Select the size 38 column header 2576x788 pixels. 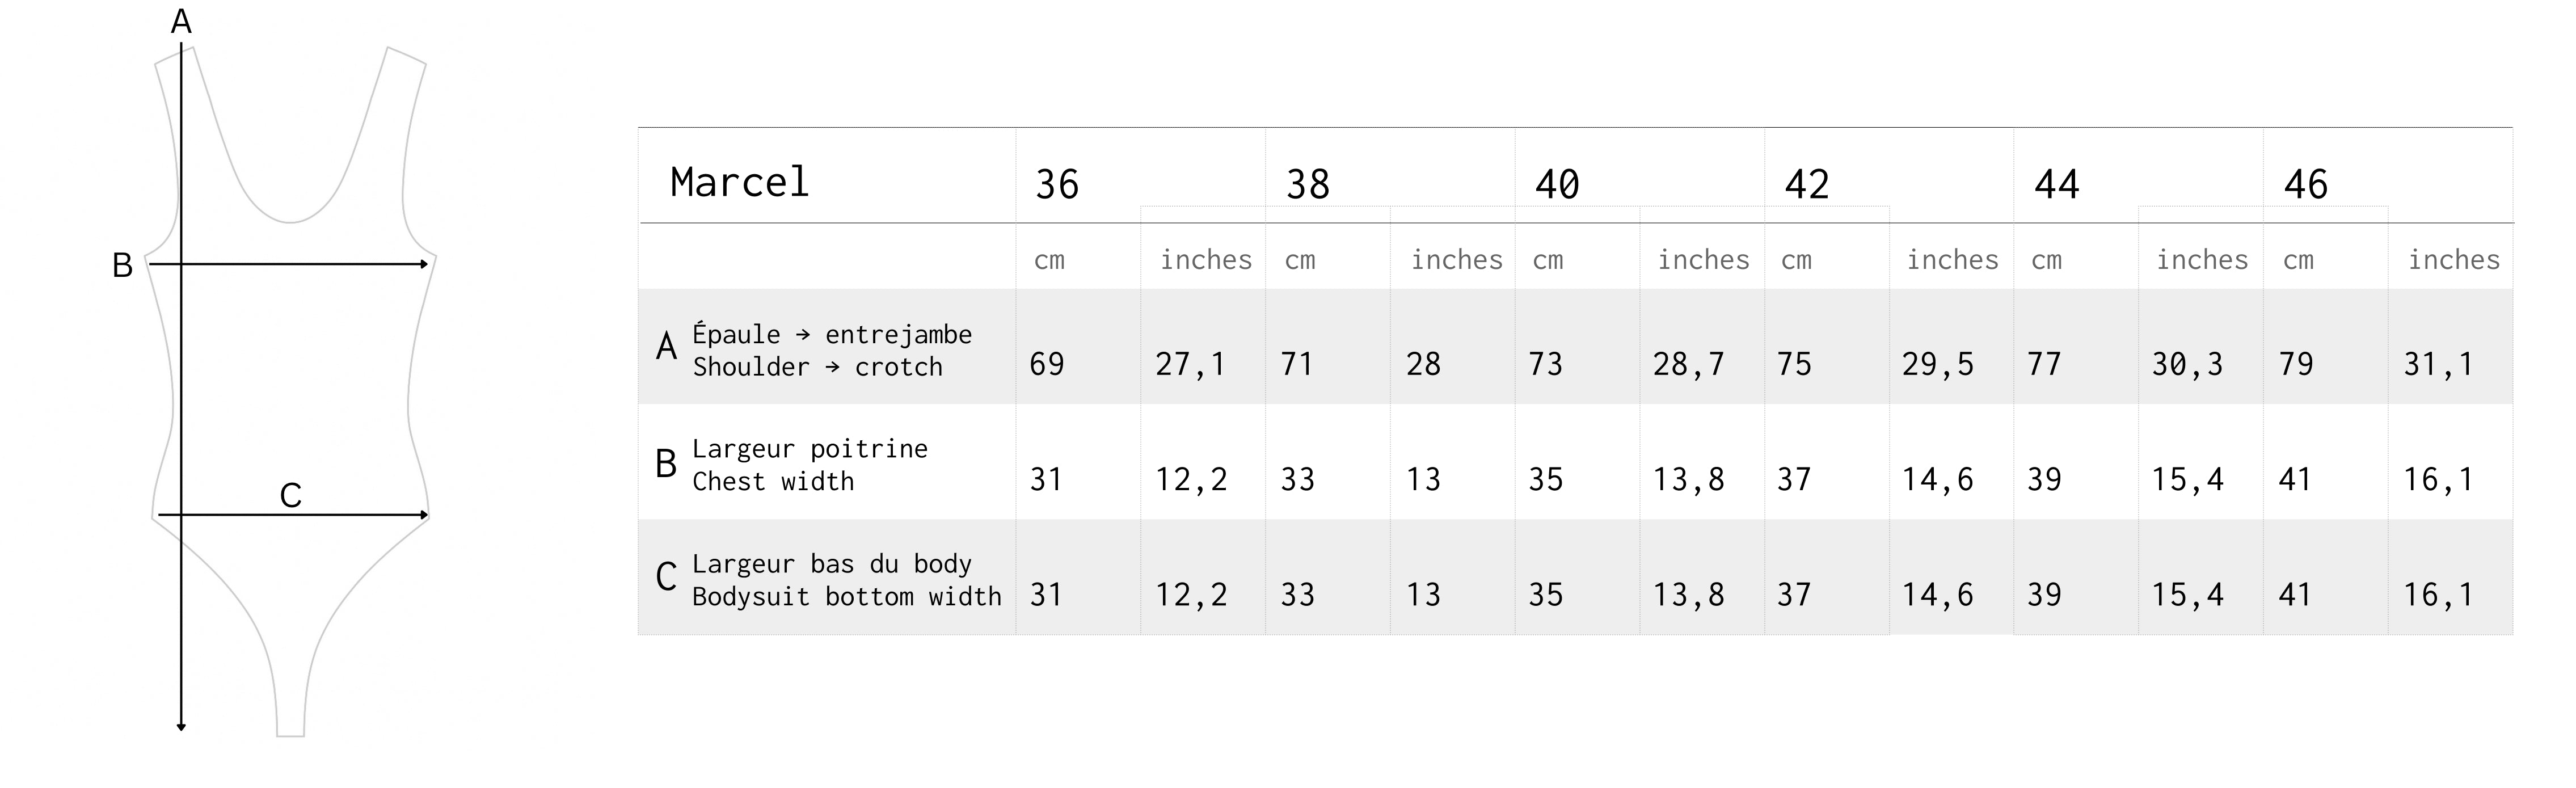pyautogui.click(x=1308, y=185)
